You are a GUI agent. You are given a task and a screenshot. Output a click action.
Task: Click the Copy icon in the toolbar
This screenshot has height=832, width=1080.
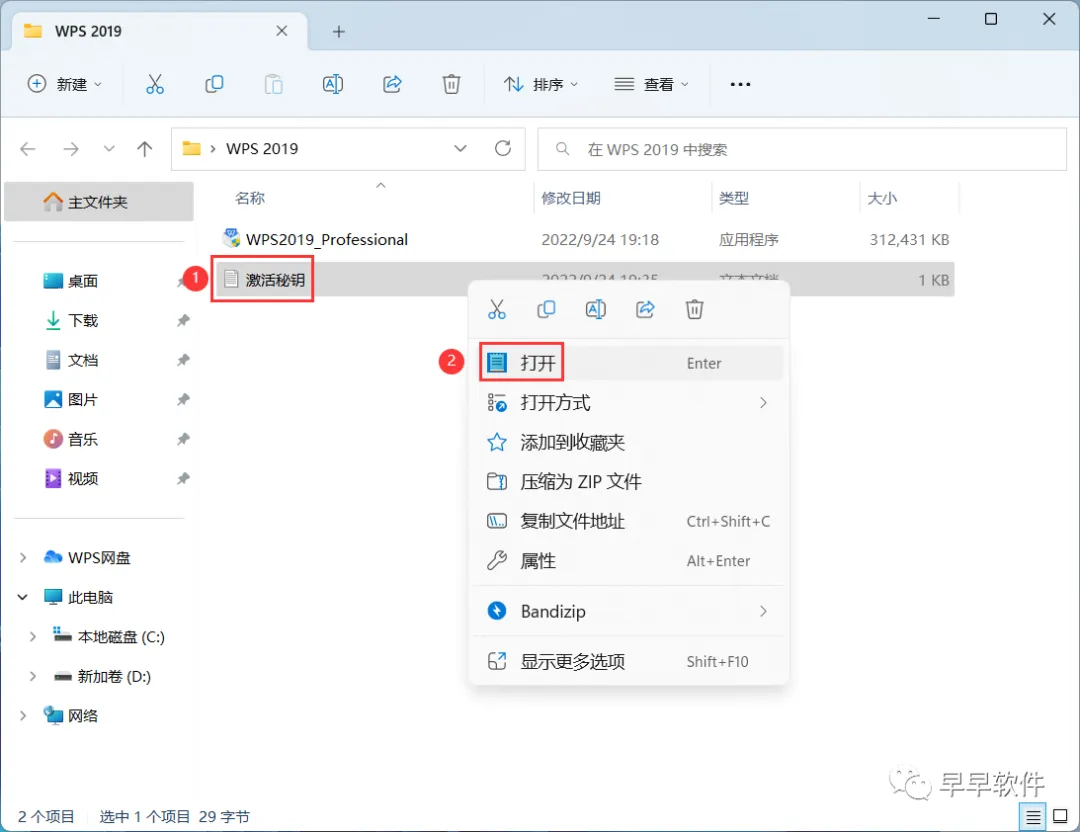[214, 84]
